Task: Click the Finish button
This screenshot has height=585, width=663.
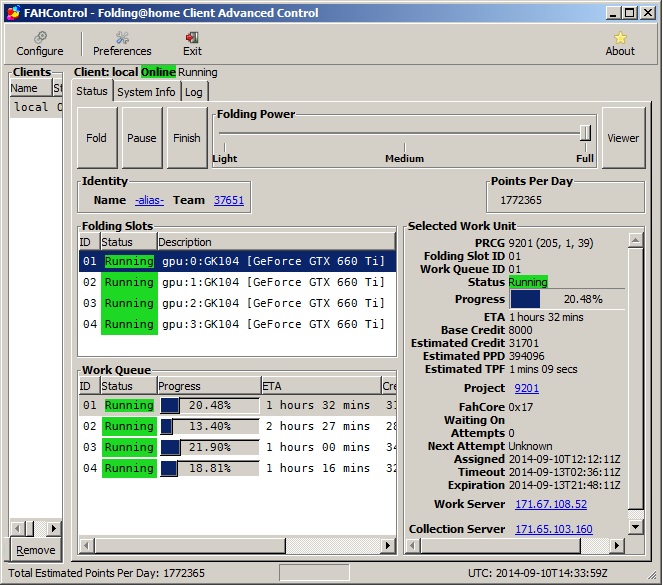Action: pos(186,138)
